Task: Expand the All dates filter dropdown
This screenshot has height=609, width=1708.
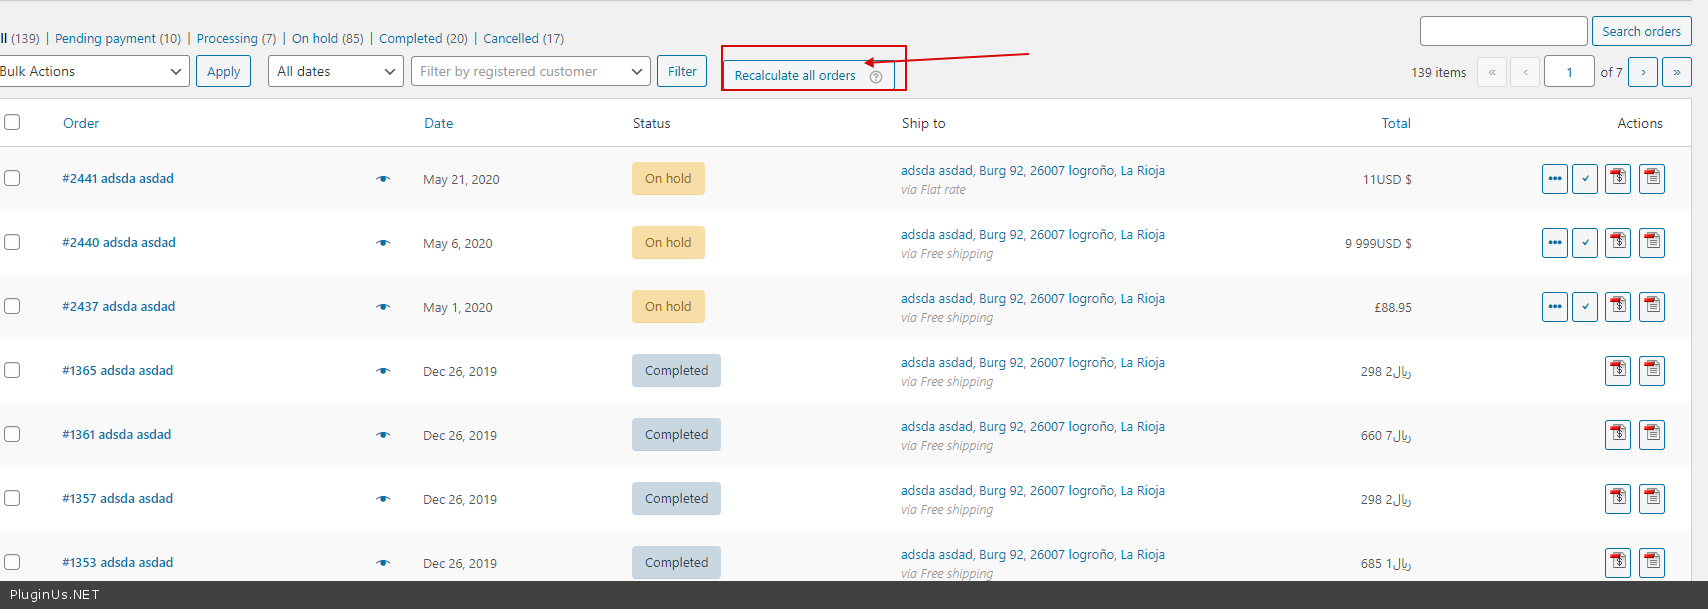Action: click(x=335, y=71)
